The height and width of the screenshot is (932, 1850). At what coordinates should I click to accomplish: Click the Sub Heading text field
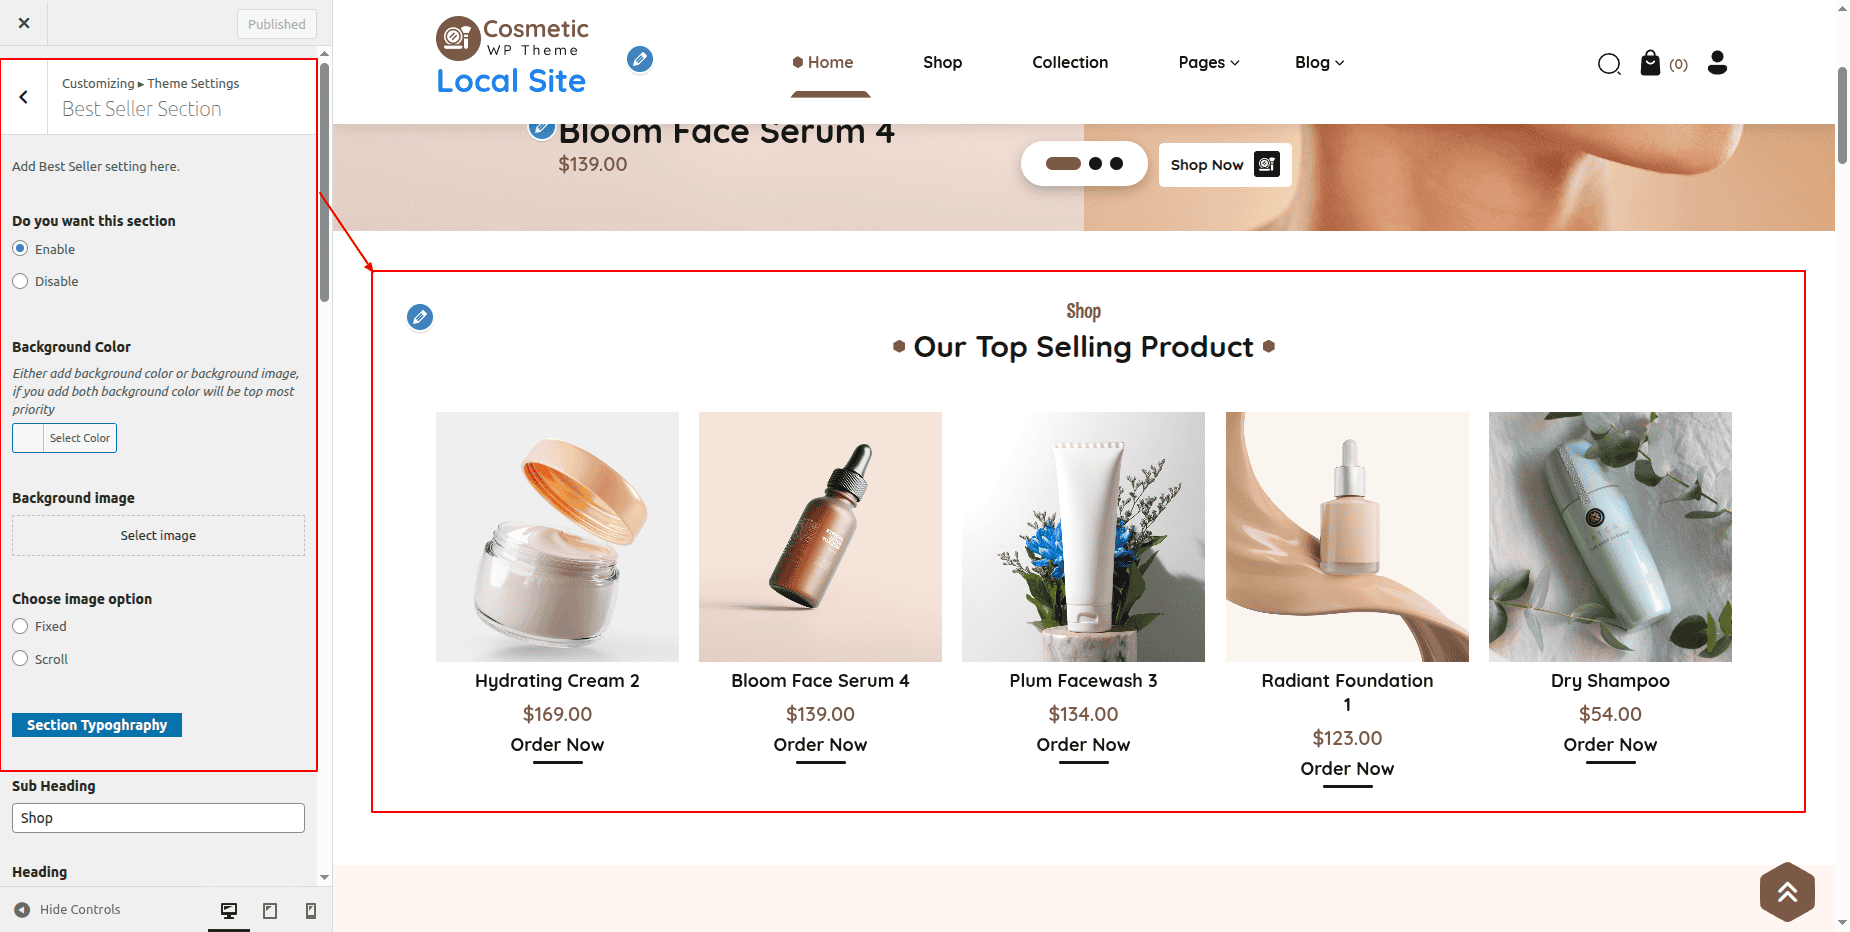click(158, 818)
